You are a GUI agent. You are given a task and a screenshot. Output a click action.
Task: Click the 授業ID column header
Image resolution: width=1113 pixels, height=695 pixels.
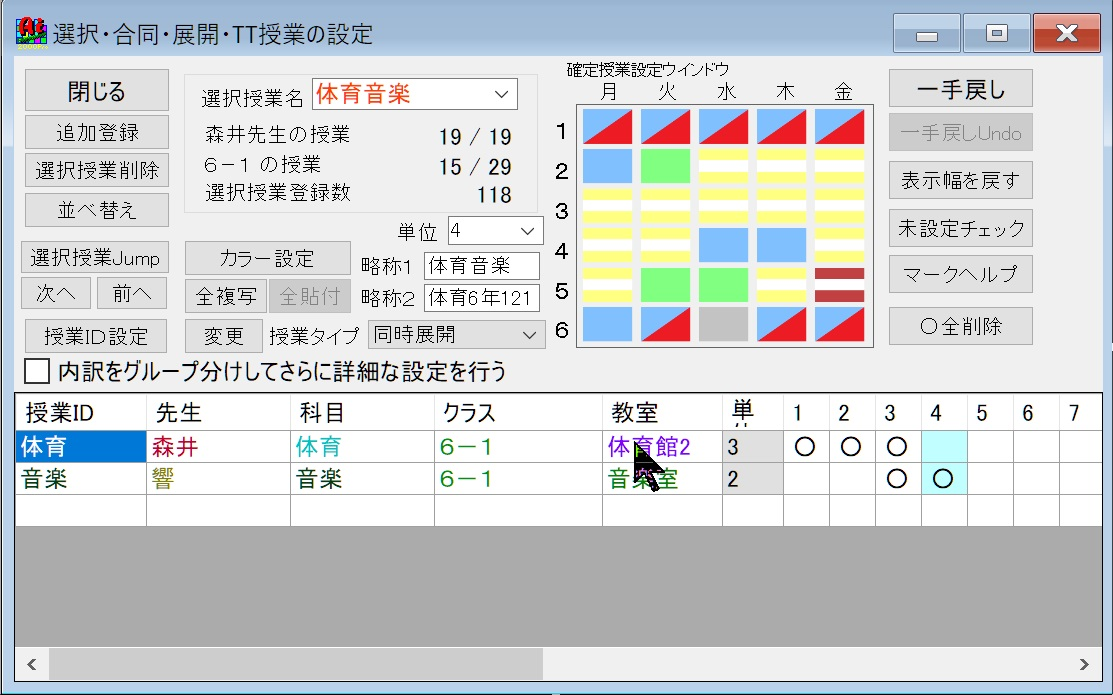pos(80,412)
